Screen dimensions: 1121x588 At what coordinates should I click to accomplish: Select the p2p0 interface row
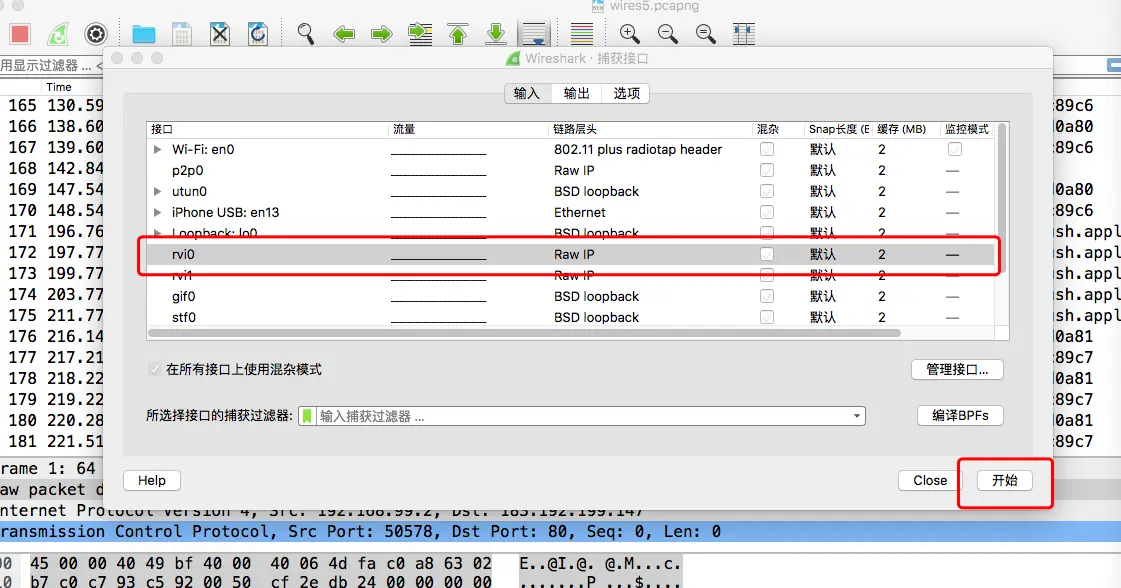[571, 170]
